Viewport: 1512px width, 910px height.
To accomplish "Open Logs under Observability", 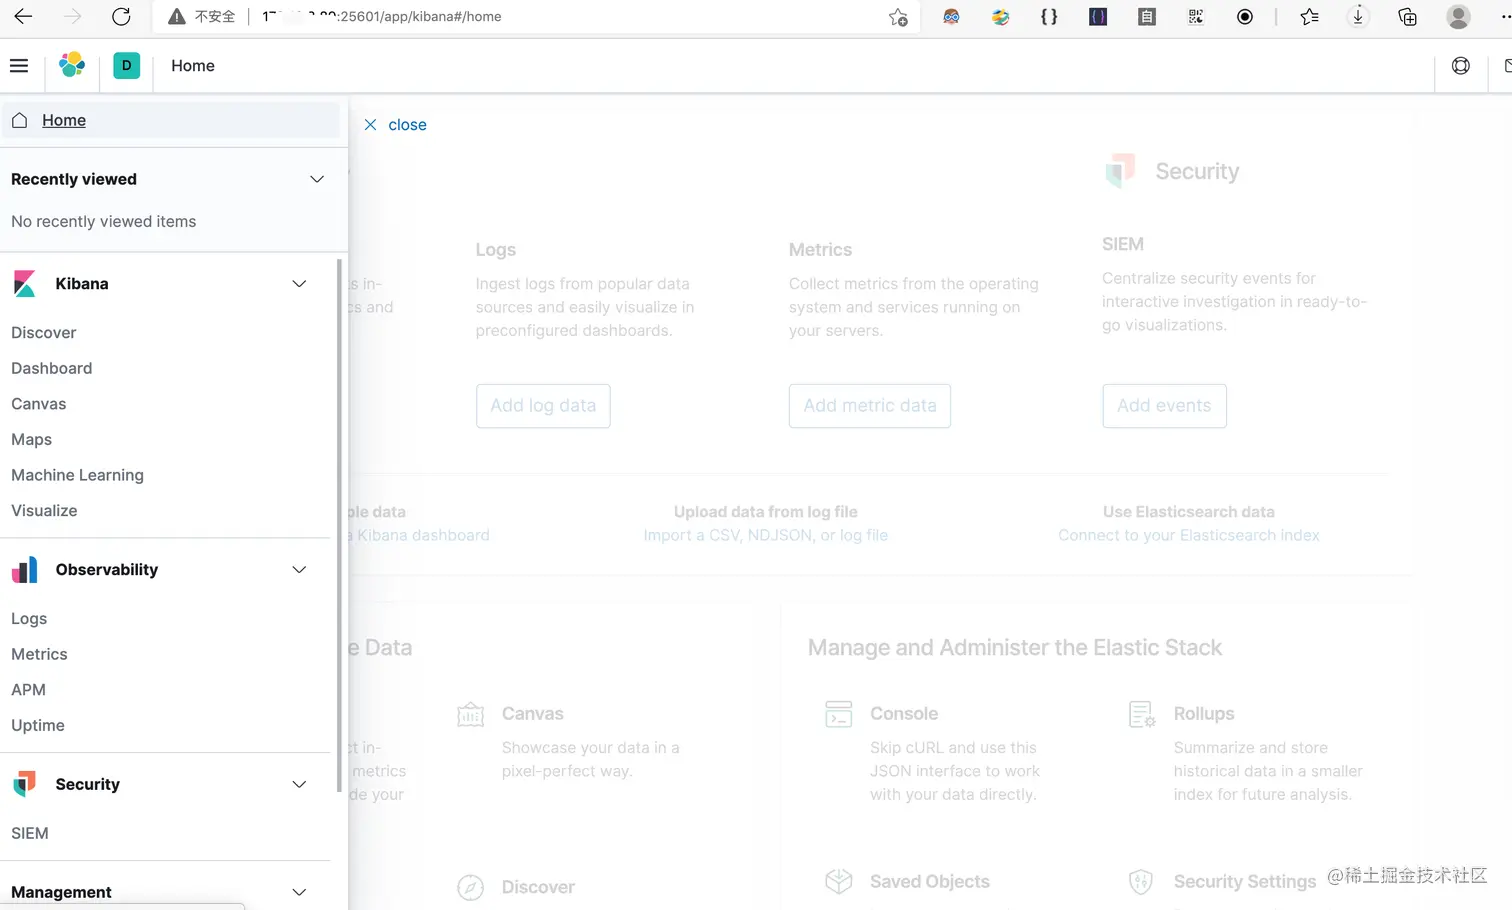I will click(x=29, y=619).
